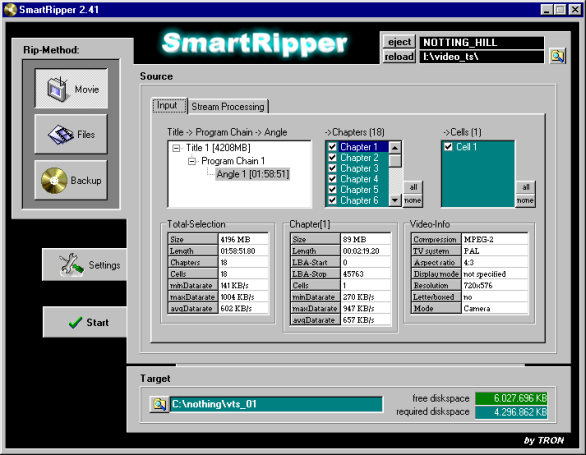
Task: Eject the DVD disc
Action: [x=399, y=42]
